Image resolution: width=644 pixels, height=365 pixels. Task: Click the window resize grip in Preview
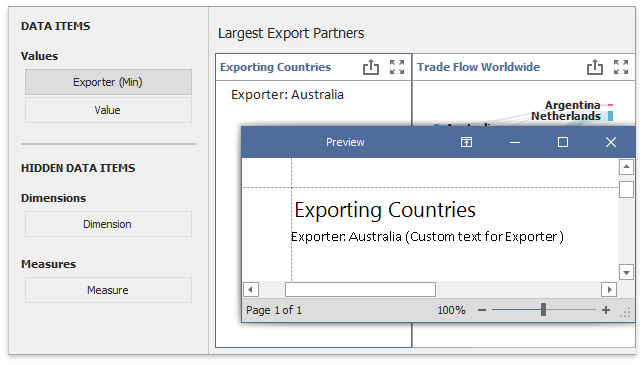pos(625,313)
